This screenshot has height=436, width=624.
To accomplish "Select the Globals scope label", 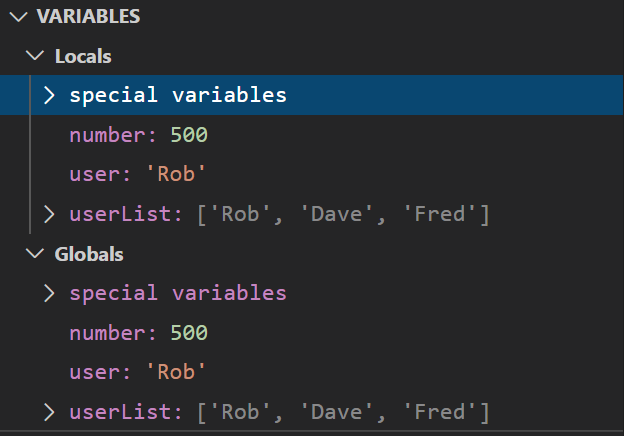I will [x=89, y=254].
